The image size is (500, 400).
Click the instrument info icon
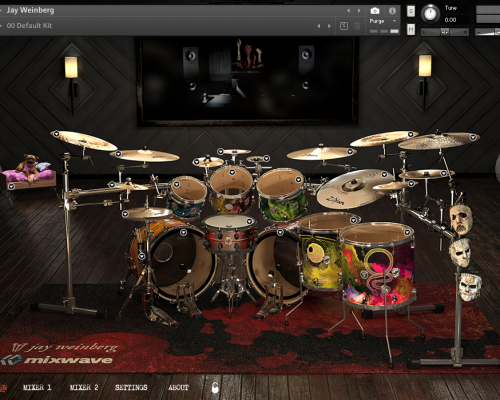point(392,11)
